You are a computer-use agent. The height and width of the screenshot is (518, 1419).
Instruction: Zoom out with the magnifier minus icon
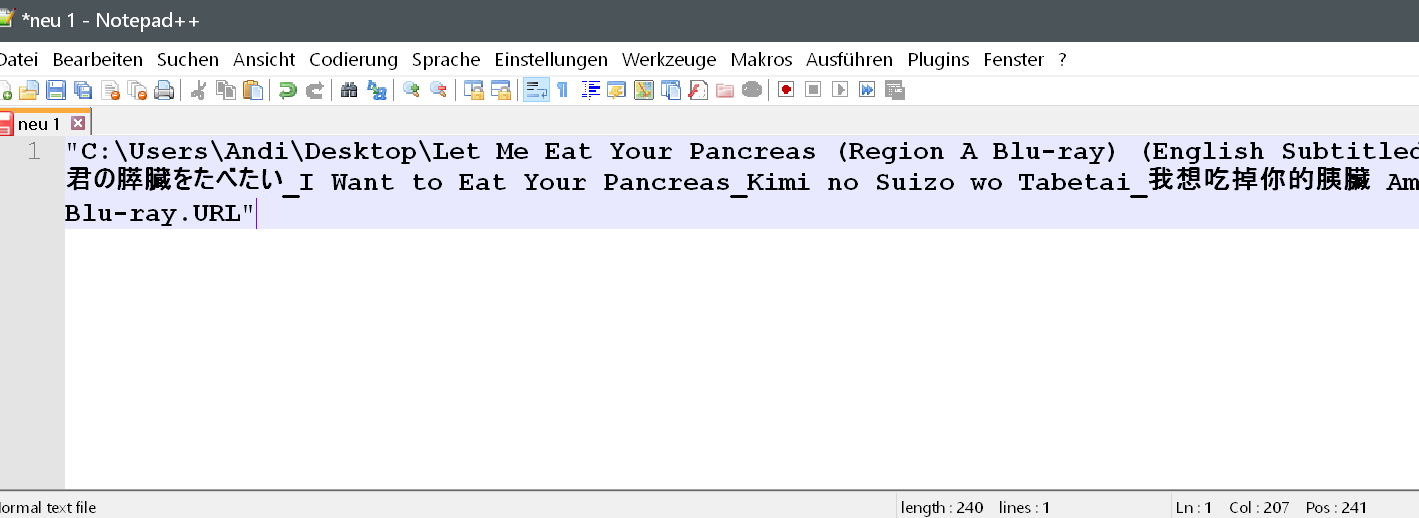438,90
